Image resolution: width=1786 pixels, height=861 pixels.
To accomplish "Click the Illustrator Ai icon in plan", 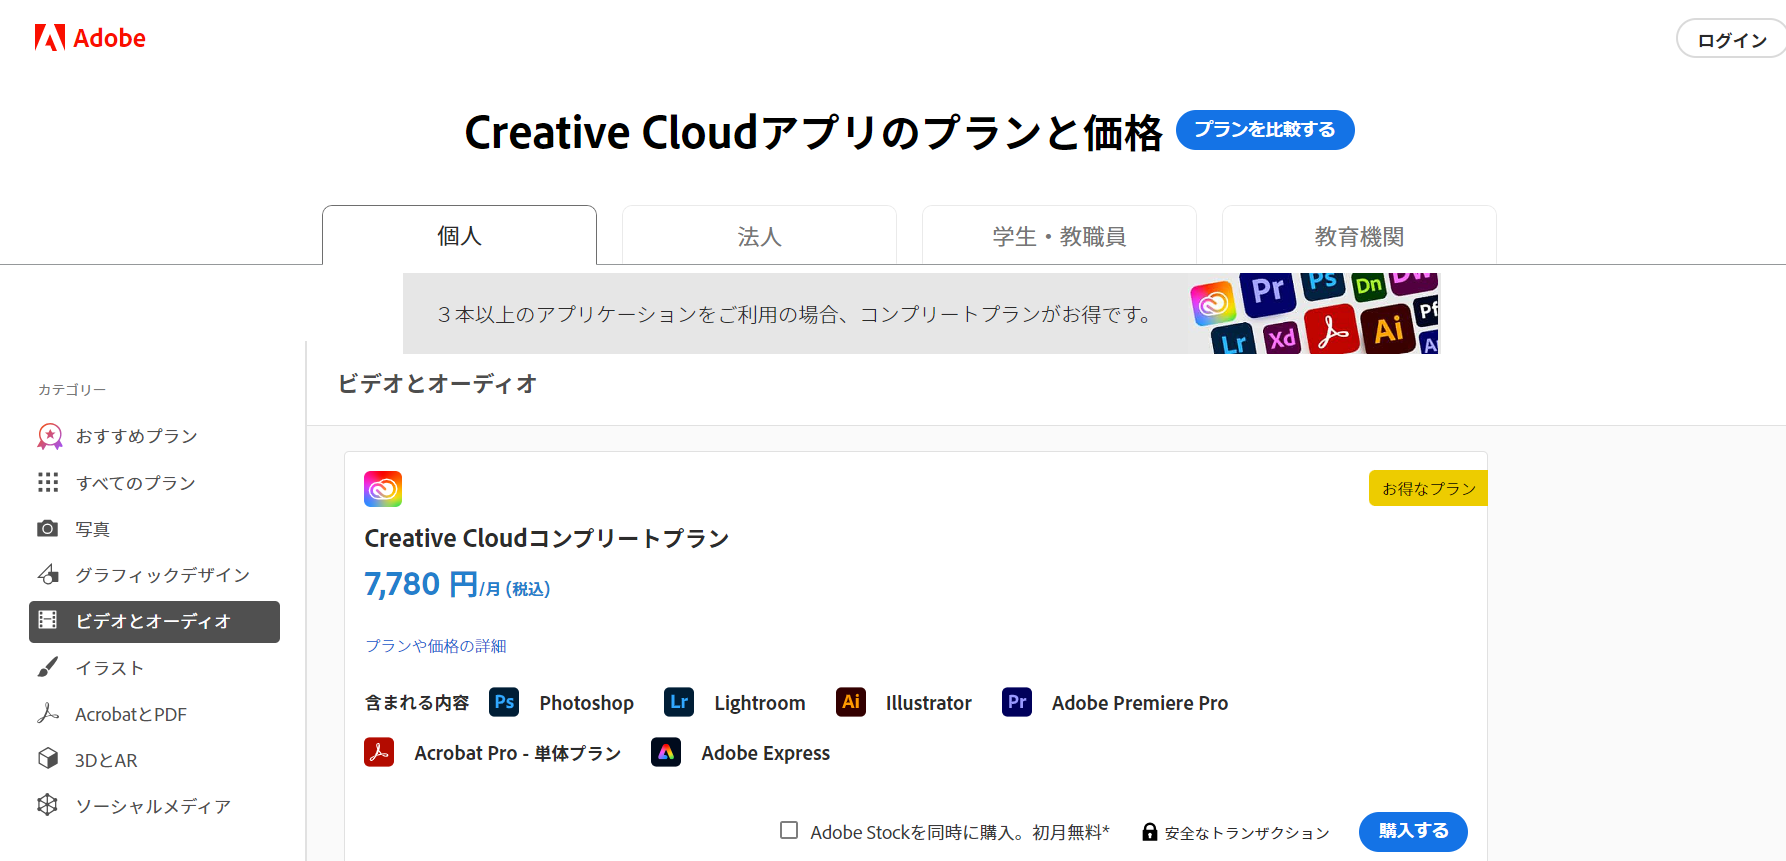I will (x=851, y=702).
